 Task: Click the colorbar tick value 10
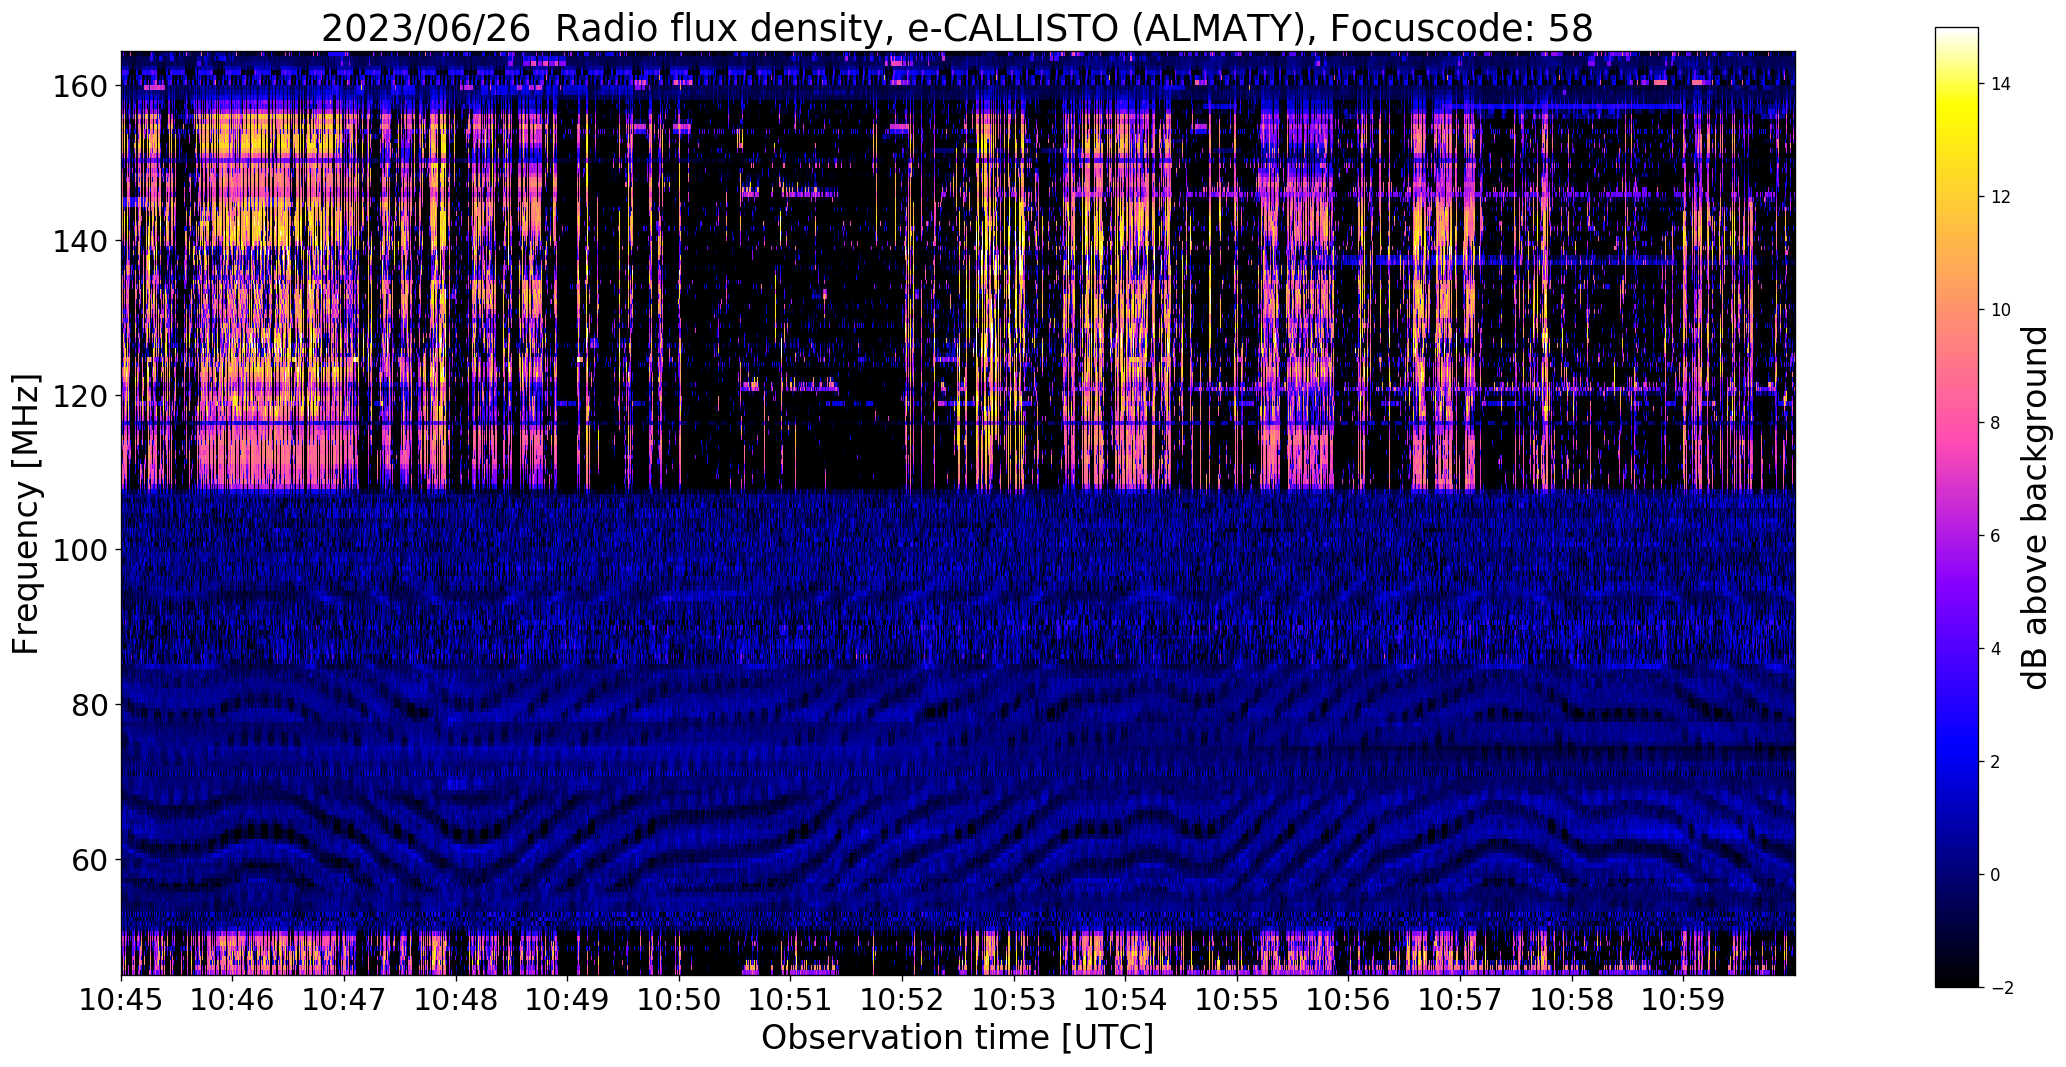pyautogui.click(x=2001, y=310)
